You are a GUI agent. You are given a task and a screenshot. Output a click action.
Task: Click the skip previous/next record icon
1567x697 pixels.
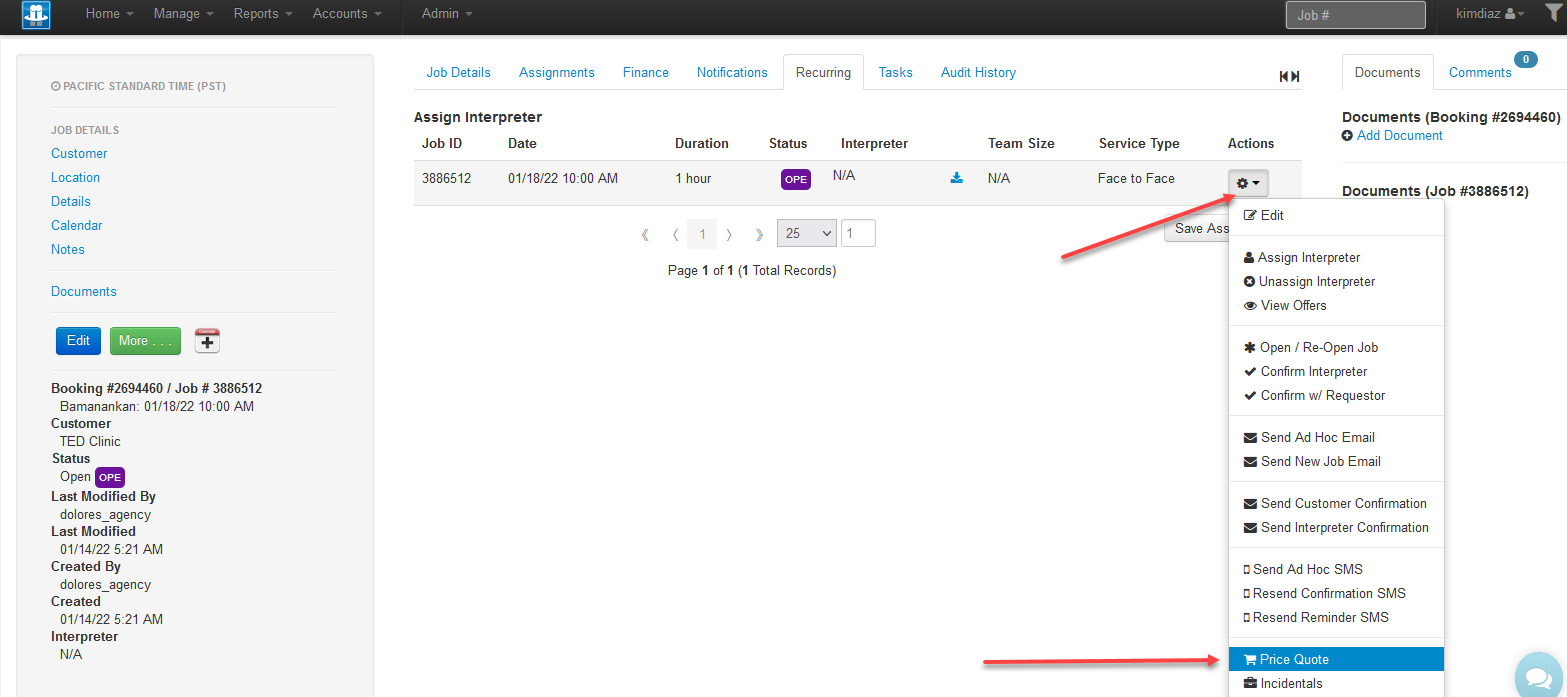click(1290, 76)
